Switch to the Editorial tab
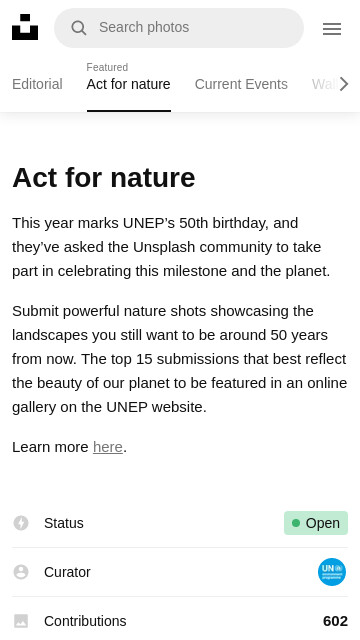The width and height of the screenshot is (360, 640). (37, 84)
